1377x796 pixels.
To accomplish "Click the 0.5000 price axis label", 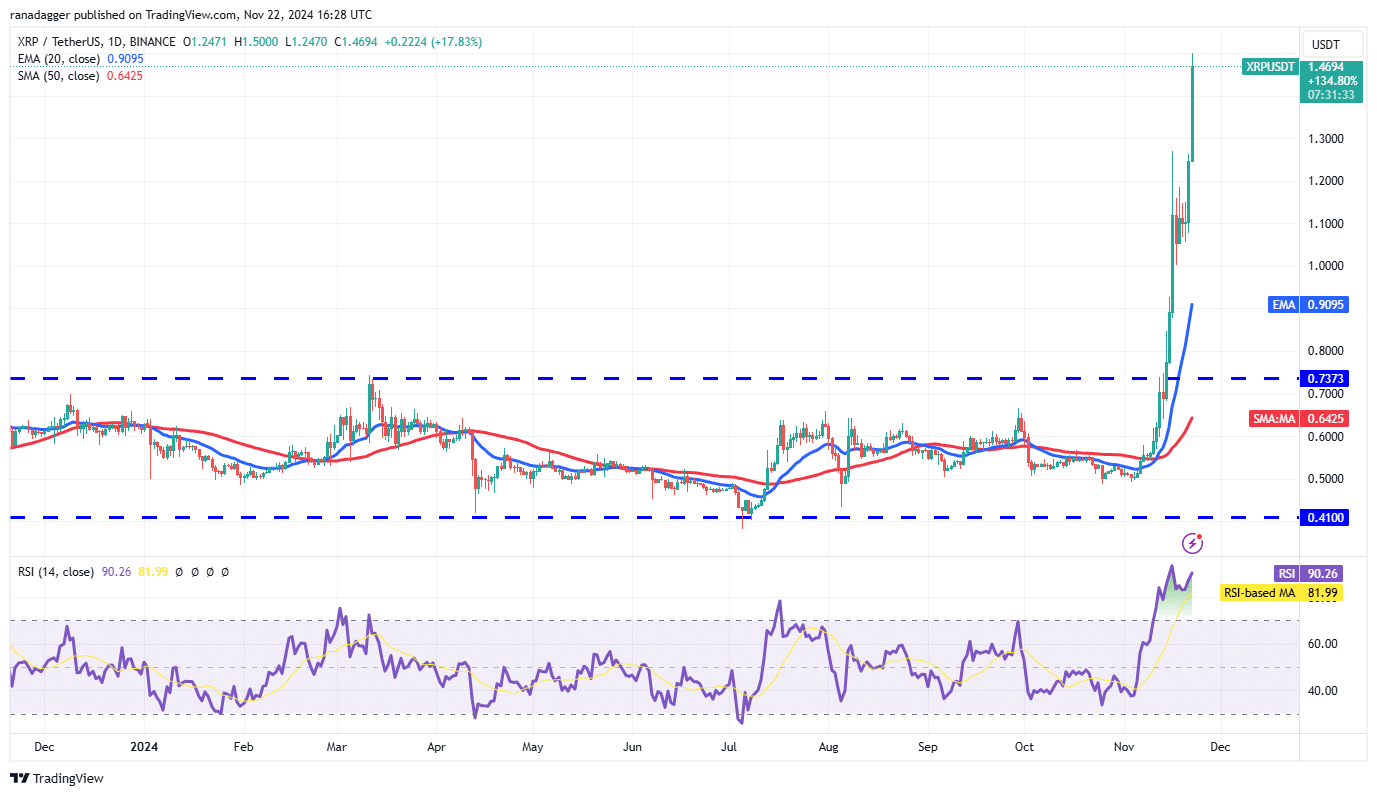I will [1326, 479].
